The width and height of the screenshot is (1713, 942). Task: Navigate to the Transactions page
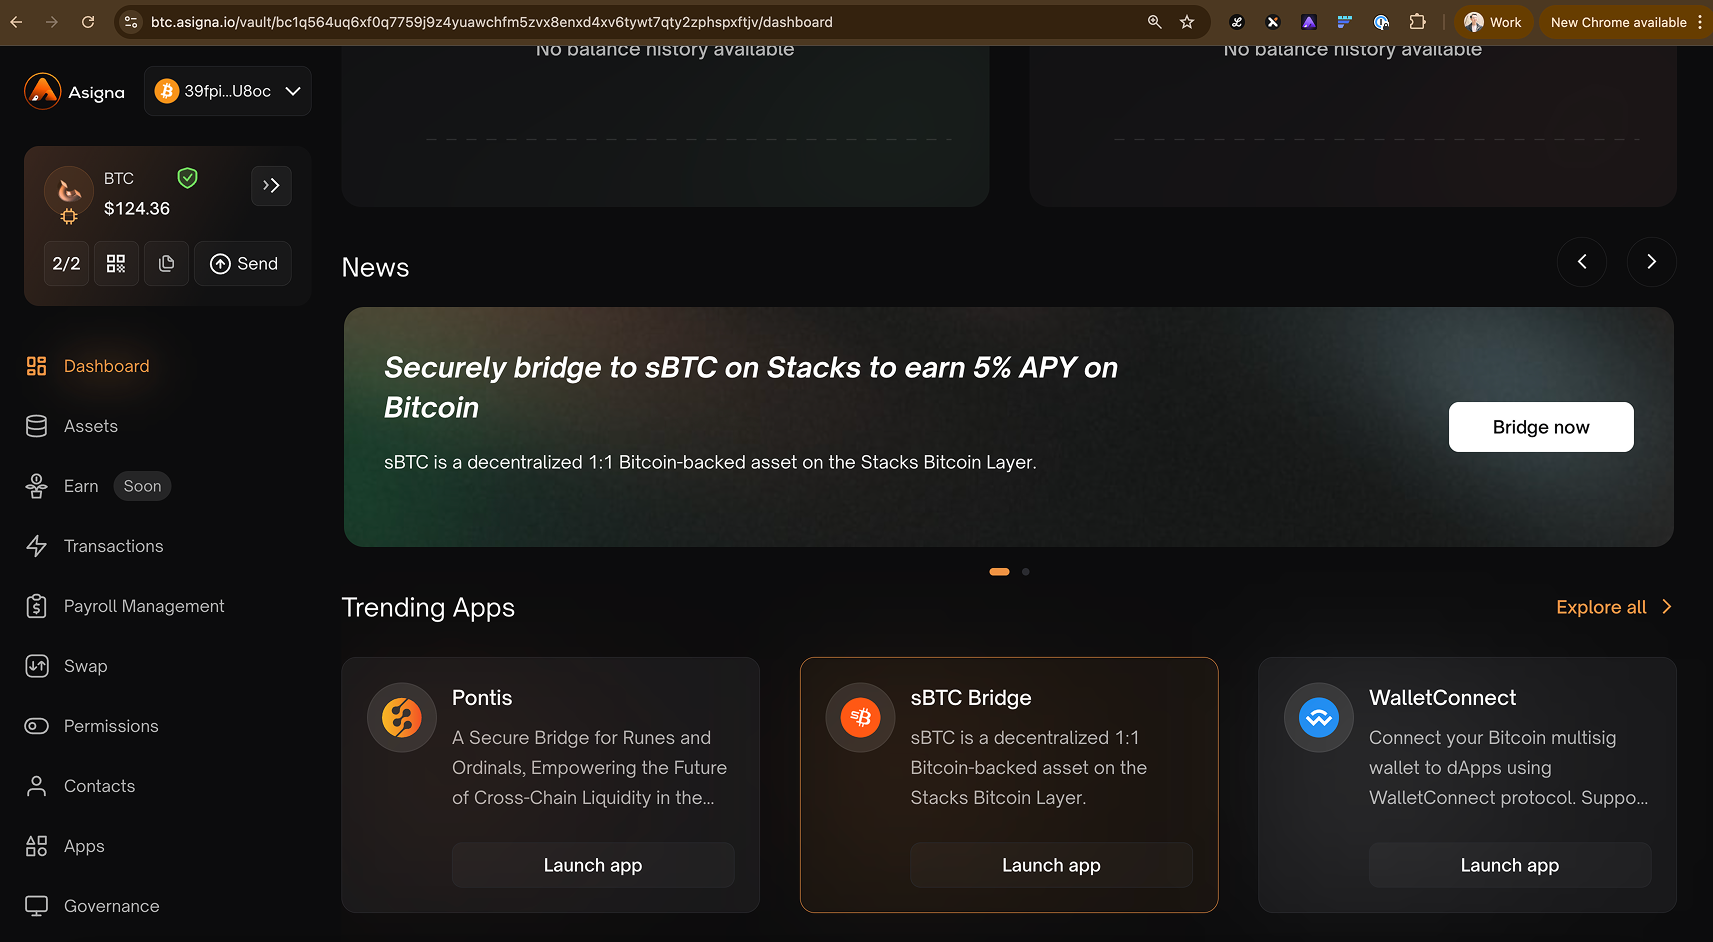point(113,546)
